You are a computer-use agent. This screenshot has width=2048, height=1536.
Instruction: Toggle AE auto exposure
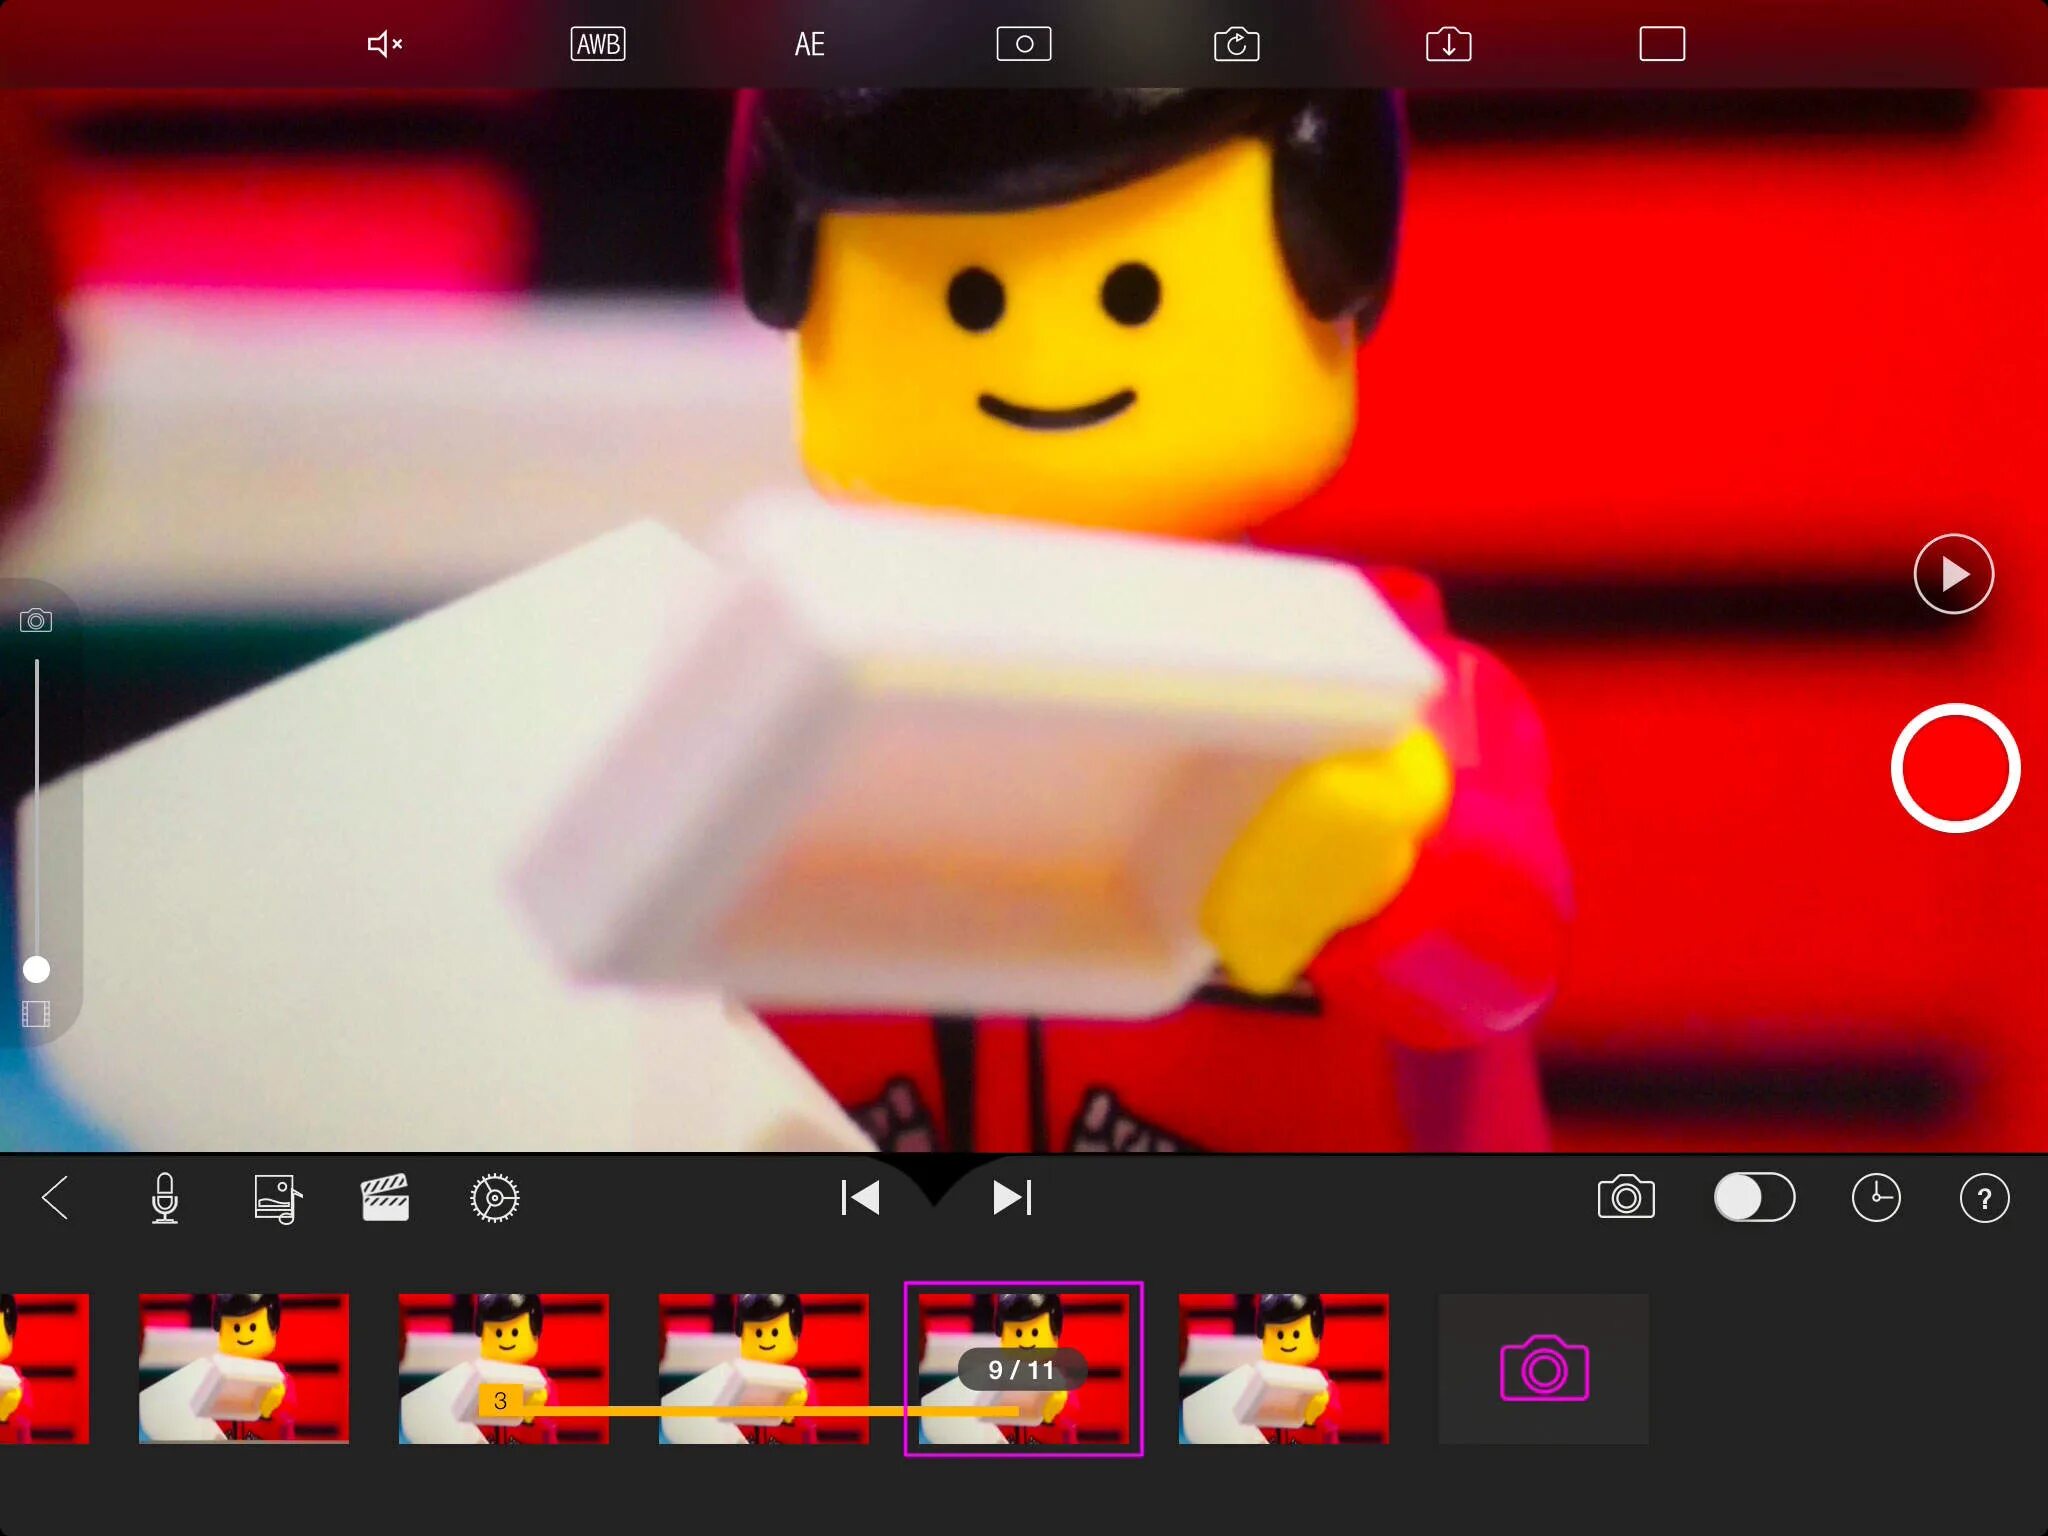point(809,44)
